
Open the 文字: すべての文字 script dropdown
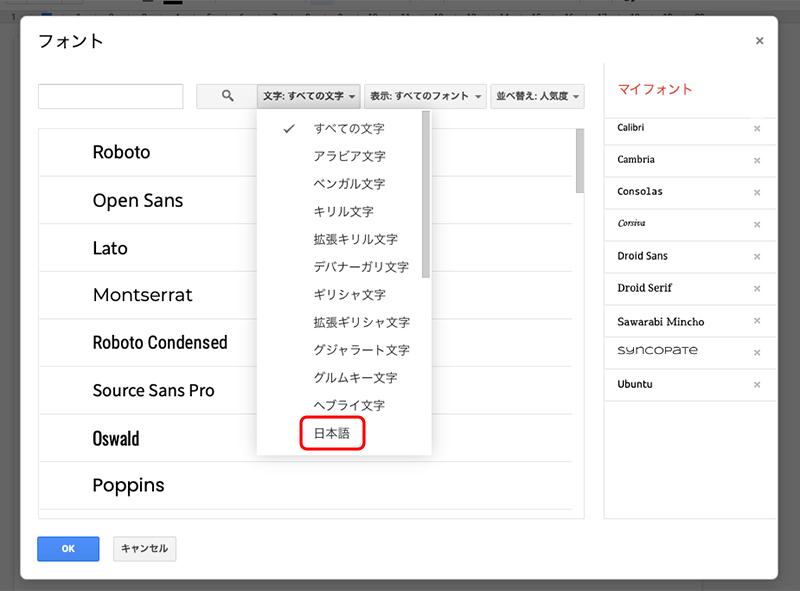pos(309,96)
